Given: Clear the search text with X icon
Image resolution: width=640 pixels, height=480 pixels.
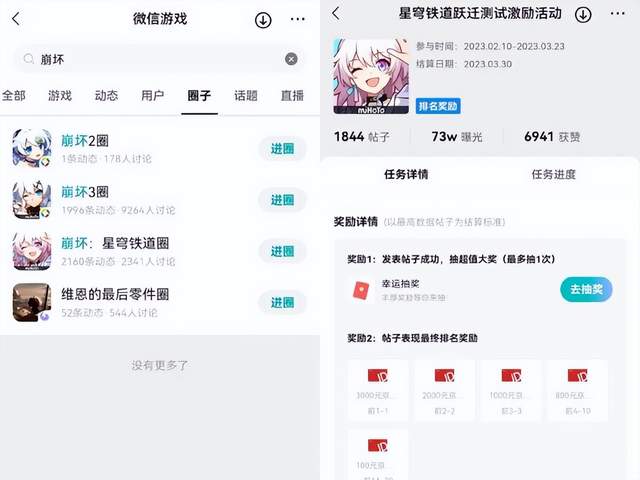Looking at the screenshot, I should [x=291, y=59].
